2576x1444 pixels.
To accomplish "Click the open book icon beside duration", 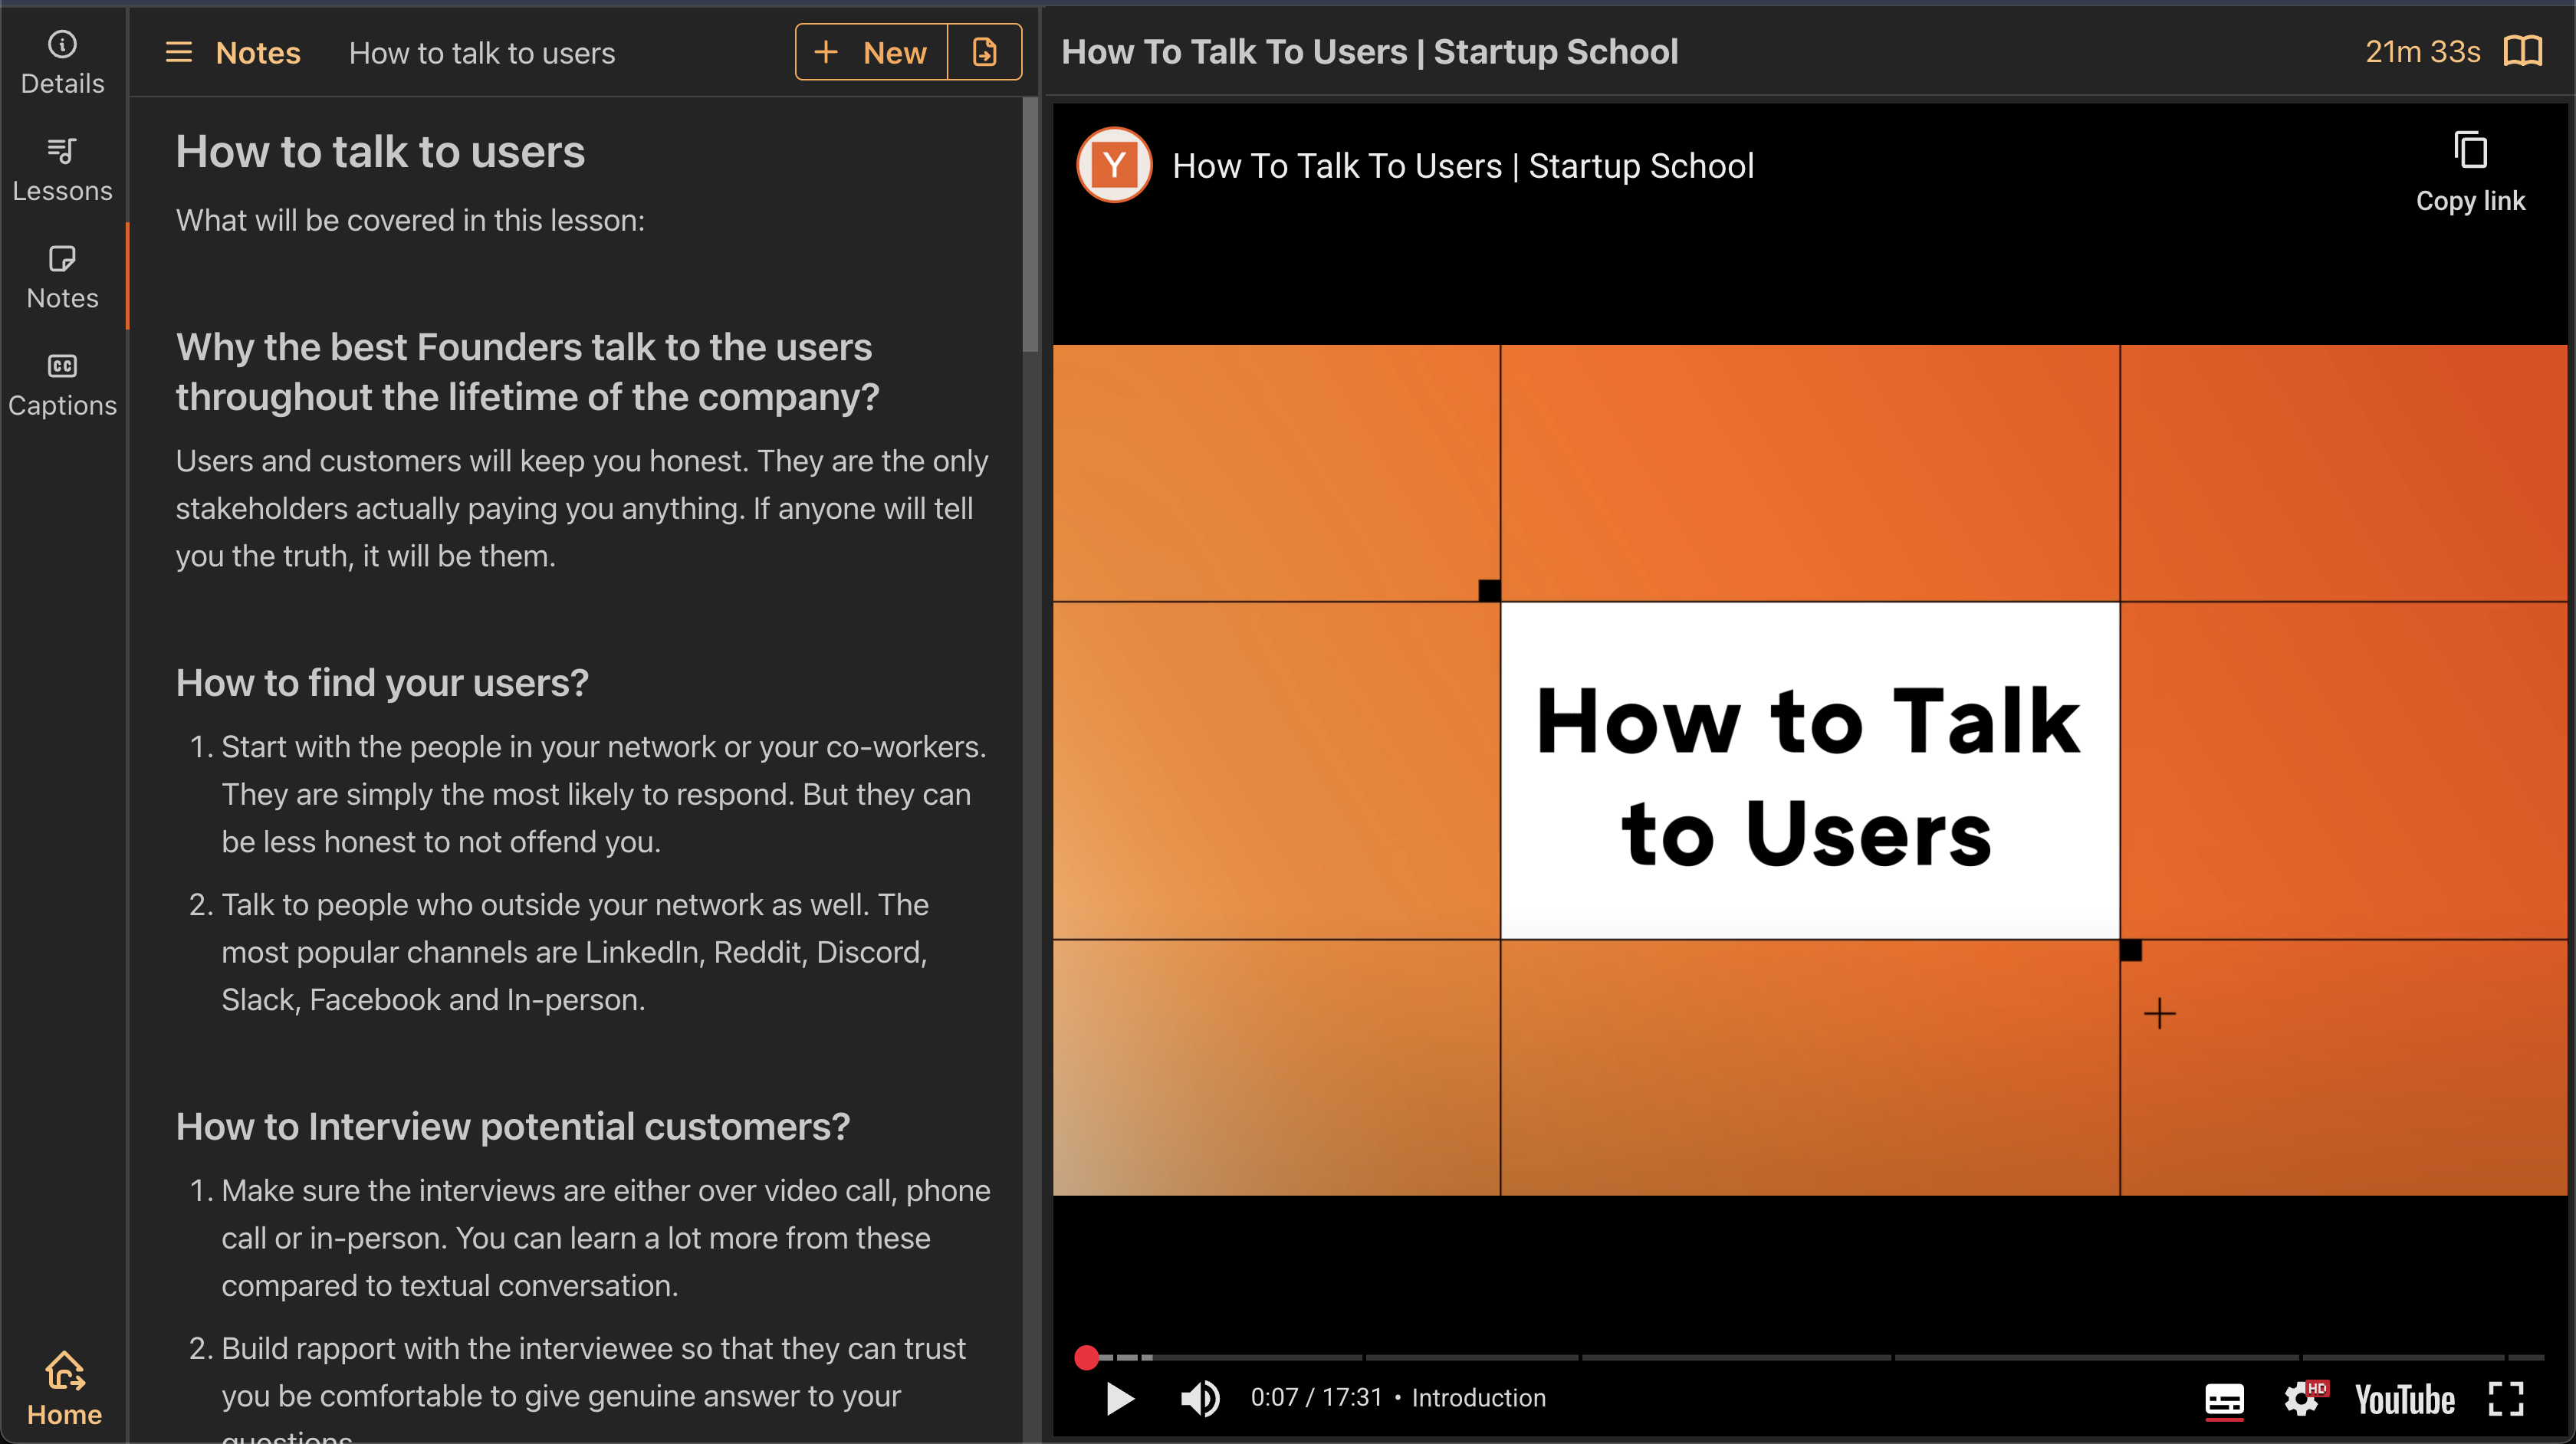I will click(x=2522, y=51).
